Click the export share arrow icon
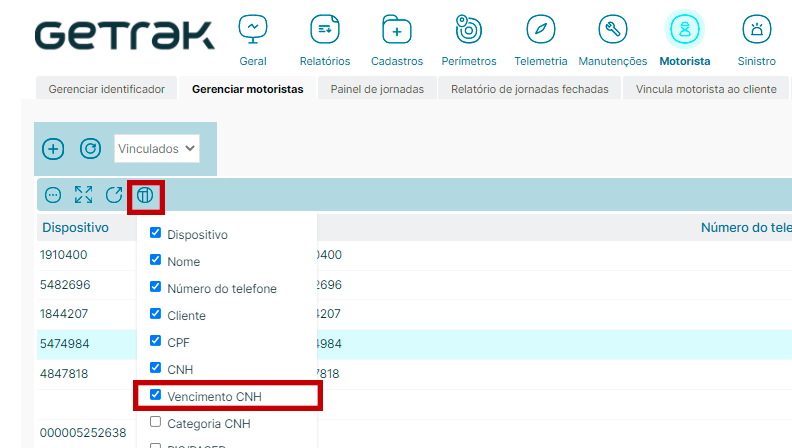Screen dimensions: 792x448 click(x=114, y=195)
